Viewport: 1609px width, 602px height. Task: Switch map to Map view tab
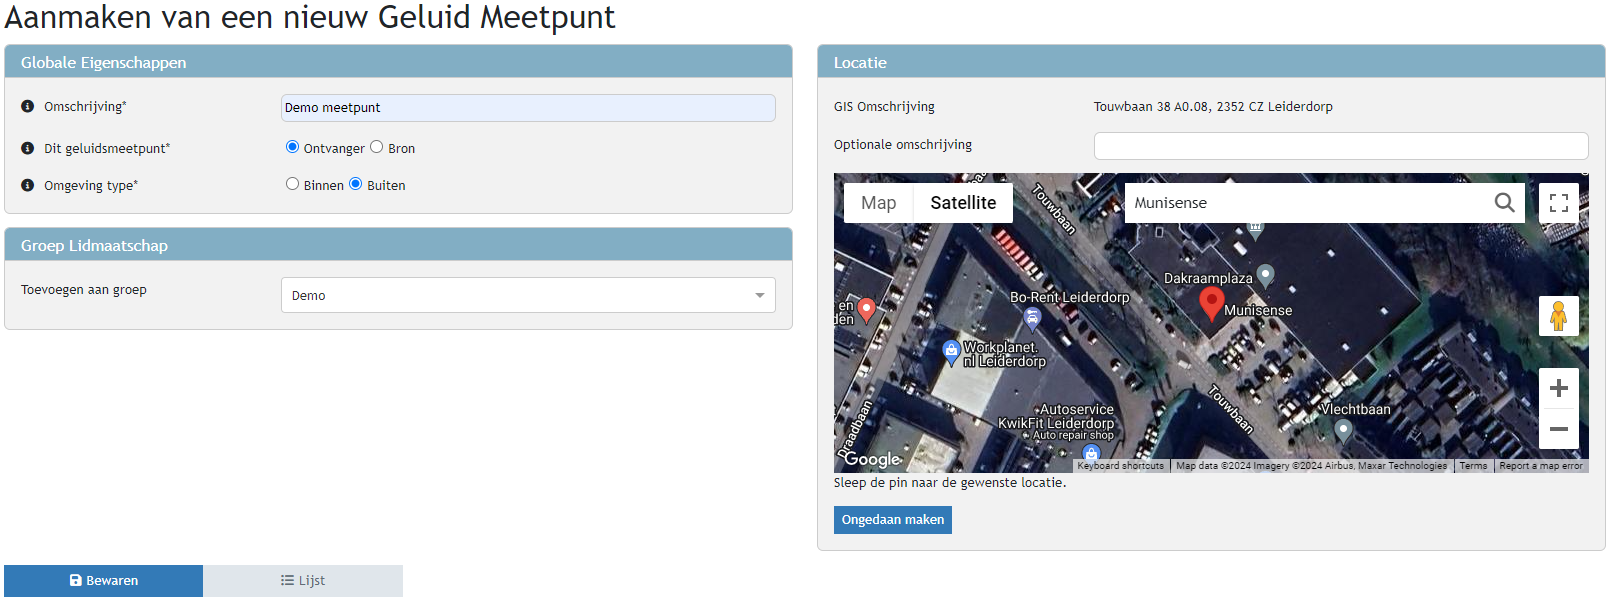click(x=878, y=203)
